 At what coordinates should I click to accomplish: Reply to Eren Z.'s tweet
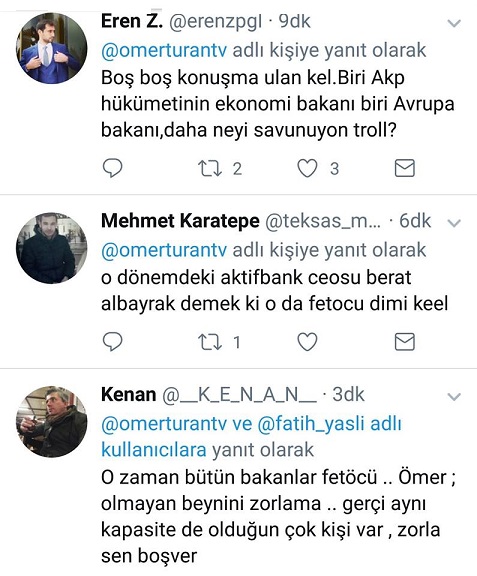(x=112, y=168)
